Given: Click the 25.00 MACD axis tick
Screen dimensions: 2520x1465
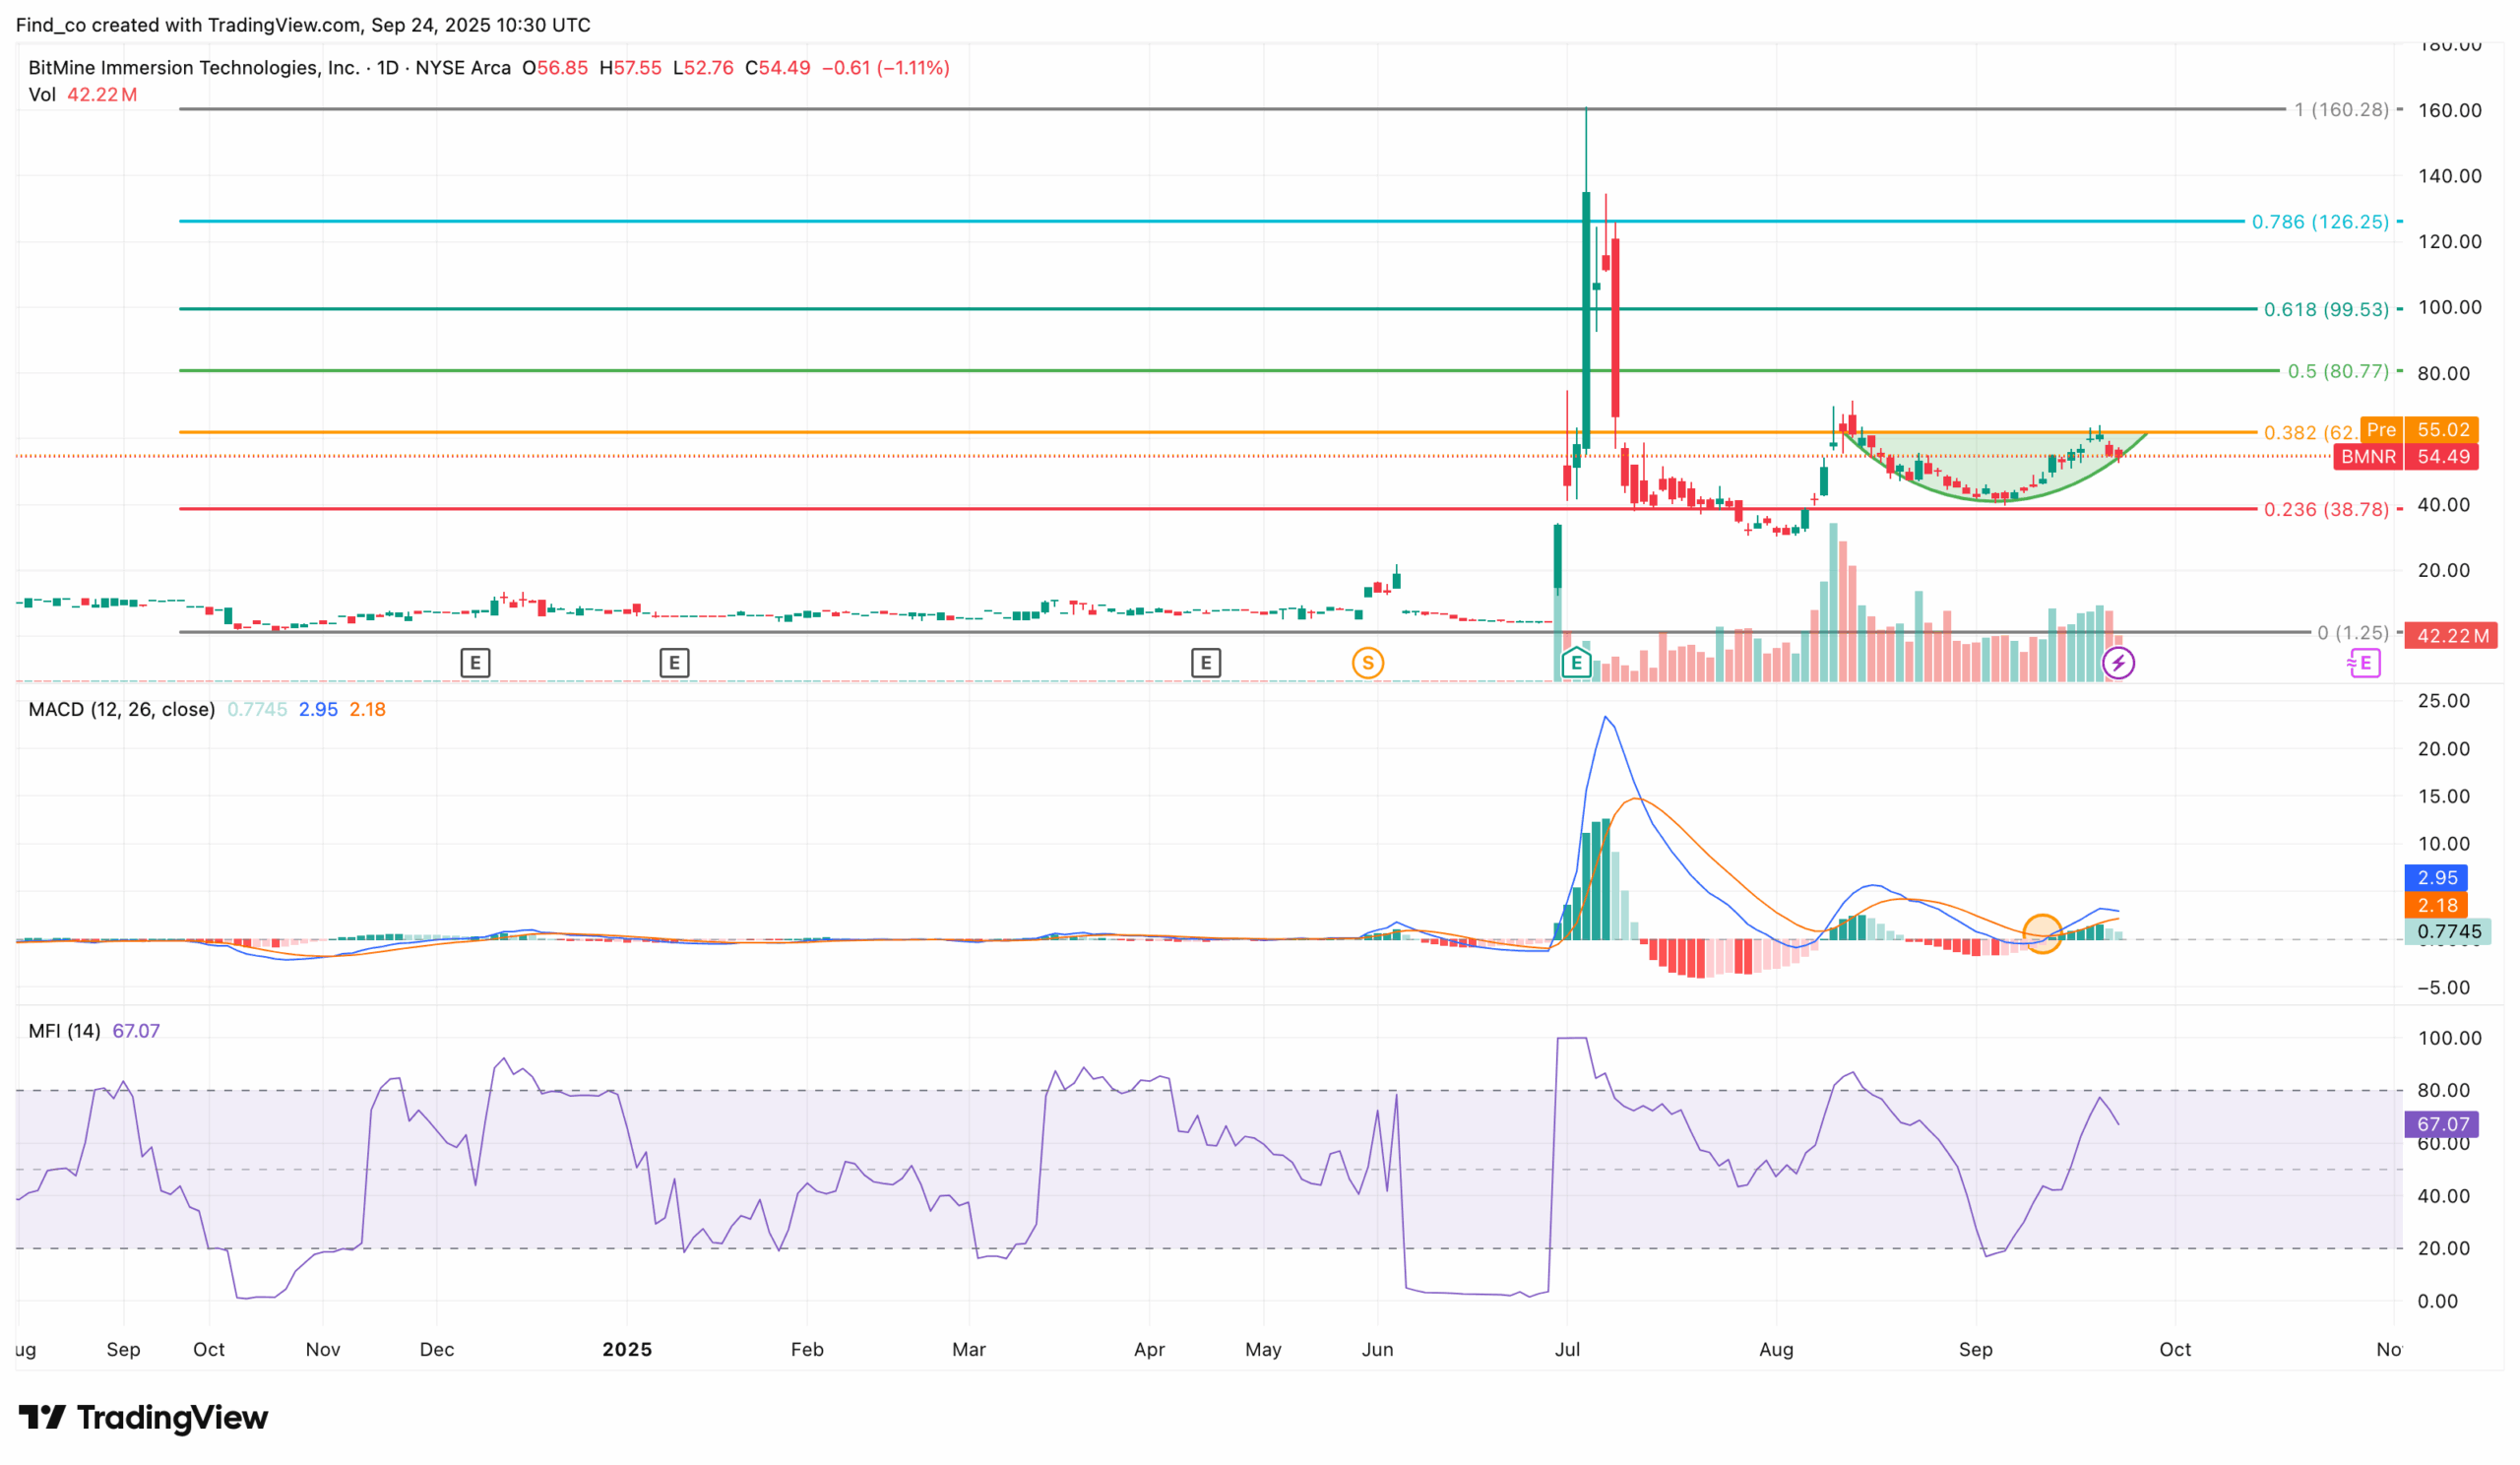Looking at the screenshot, I should point(2443,700).
